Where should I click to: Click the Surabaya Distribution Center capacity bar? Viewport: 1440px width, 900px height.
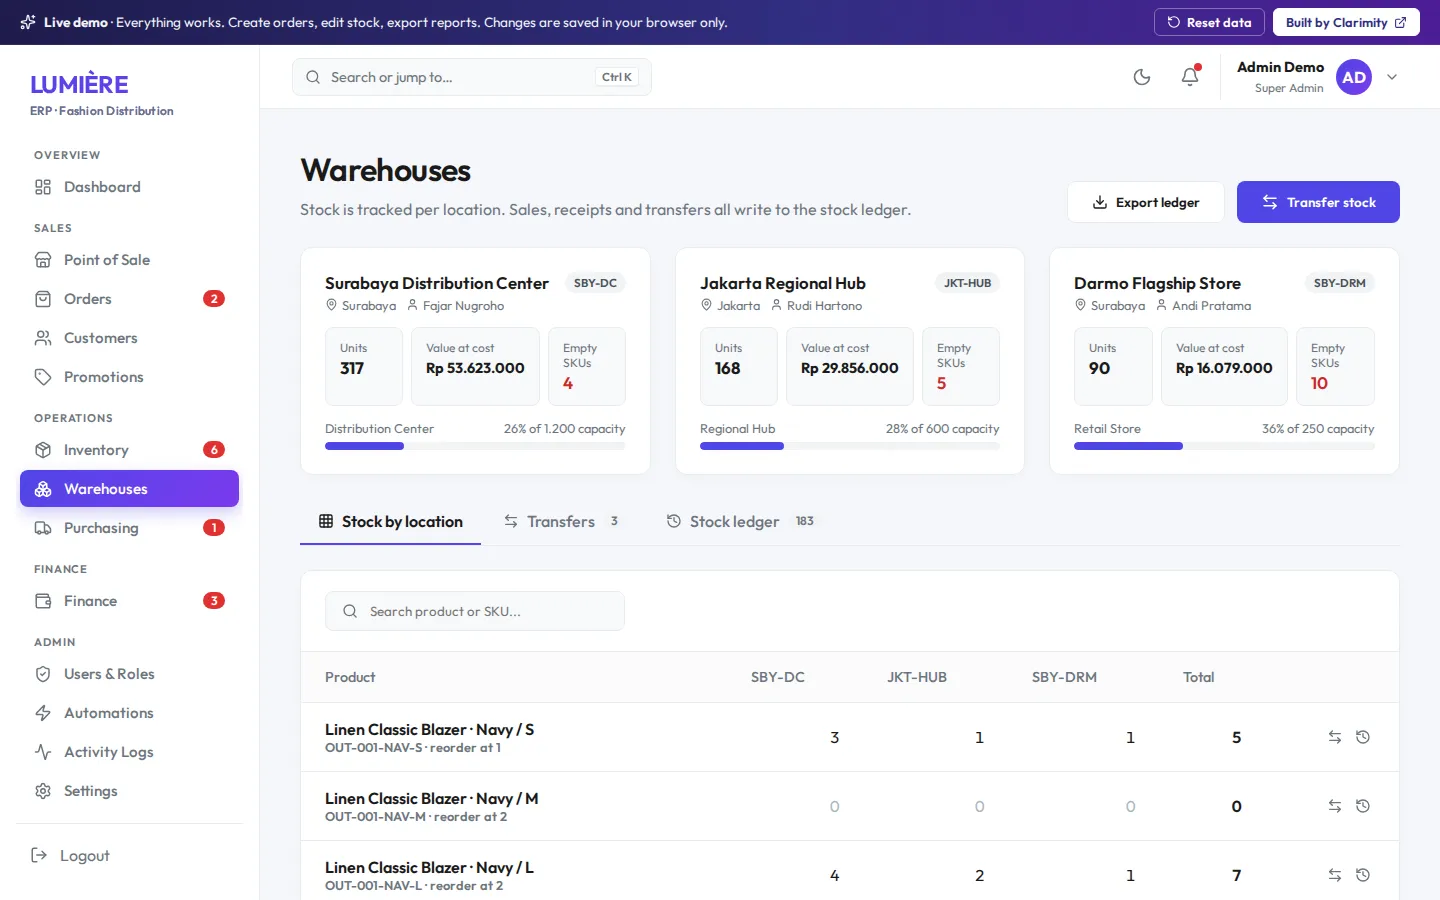click(x=475, y=446)
